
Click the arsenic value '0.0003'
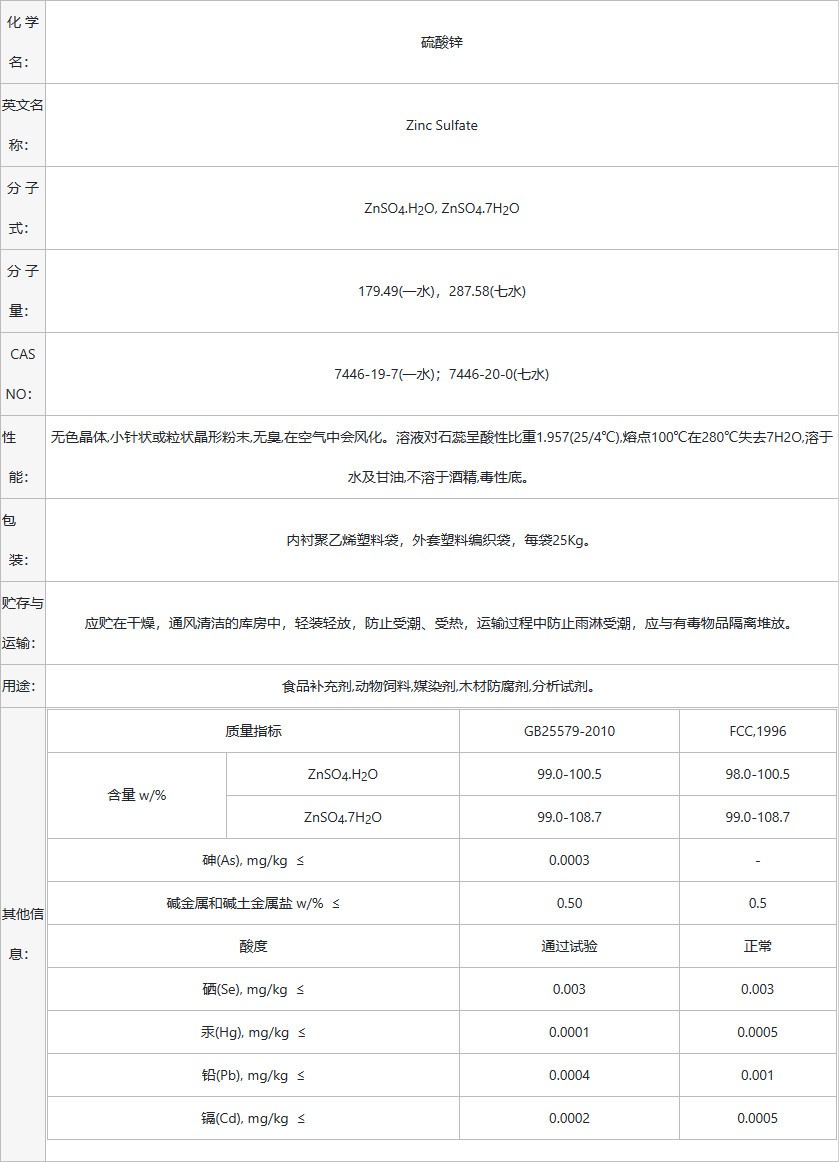coord(569,860)
